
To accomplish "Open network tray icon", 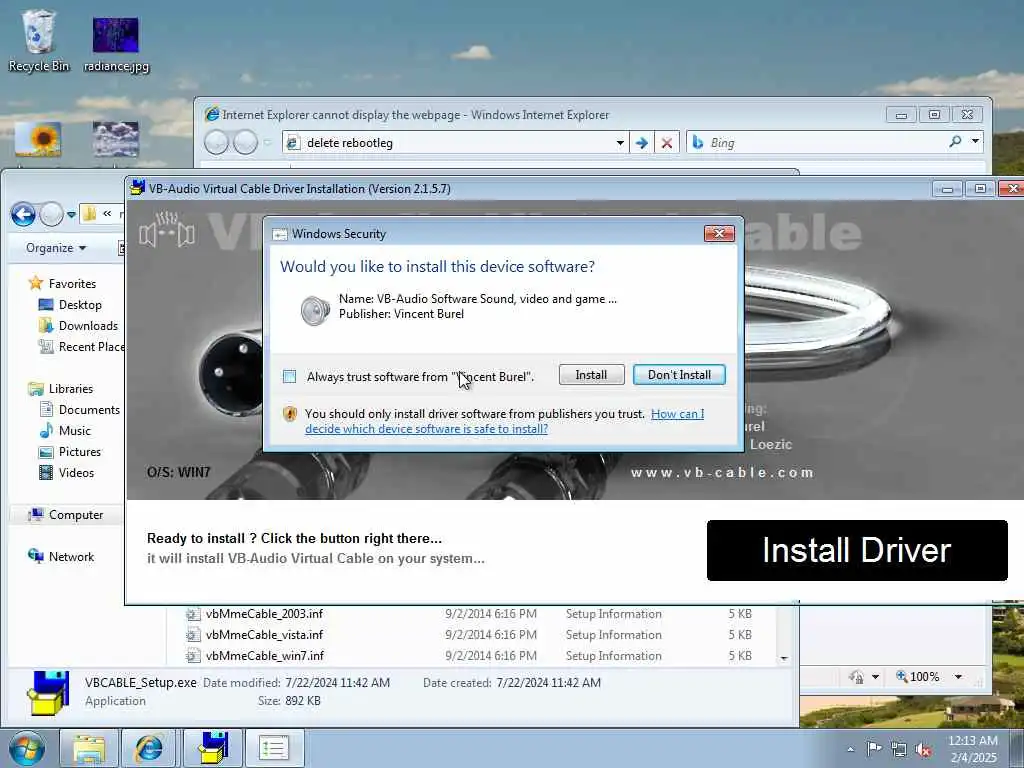I will tap(899, 750).
